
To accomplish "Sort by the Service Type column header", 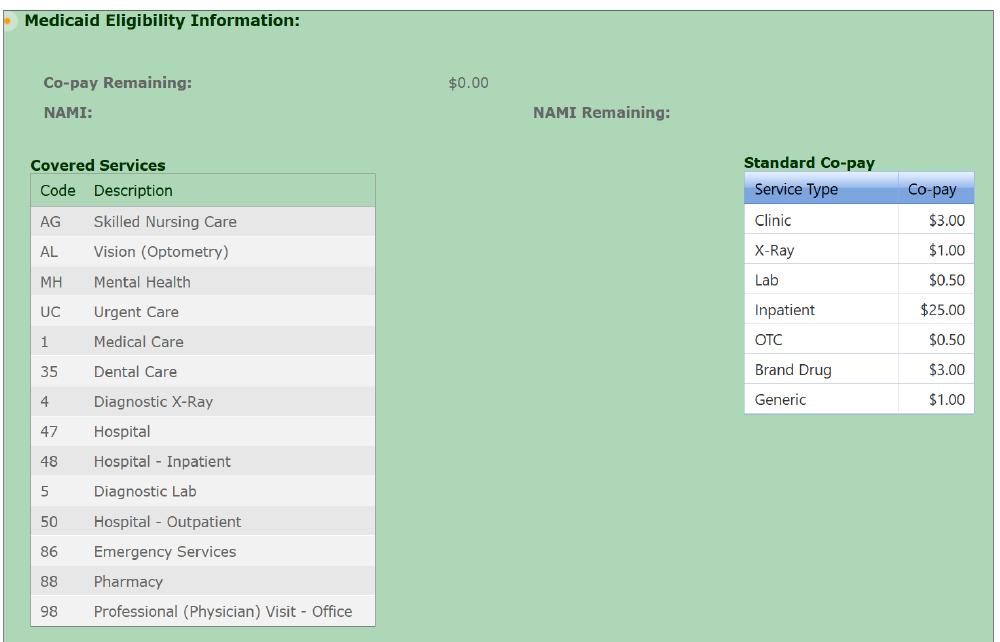I will point(821,189).
